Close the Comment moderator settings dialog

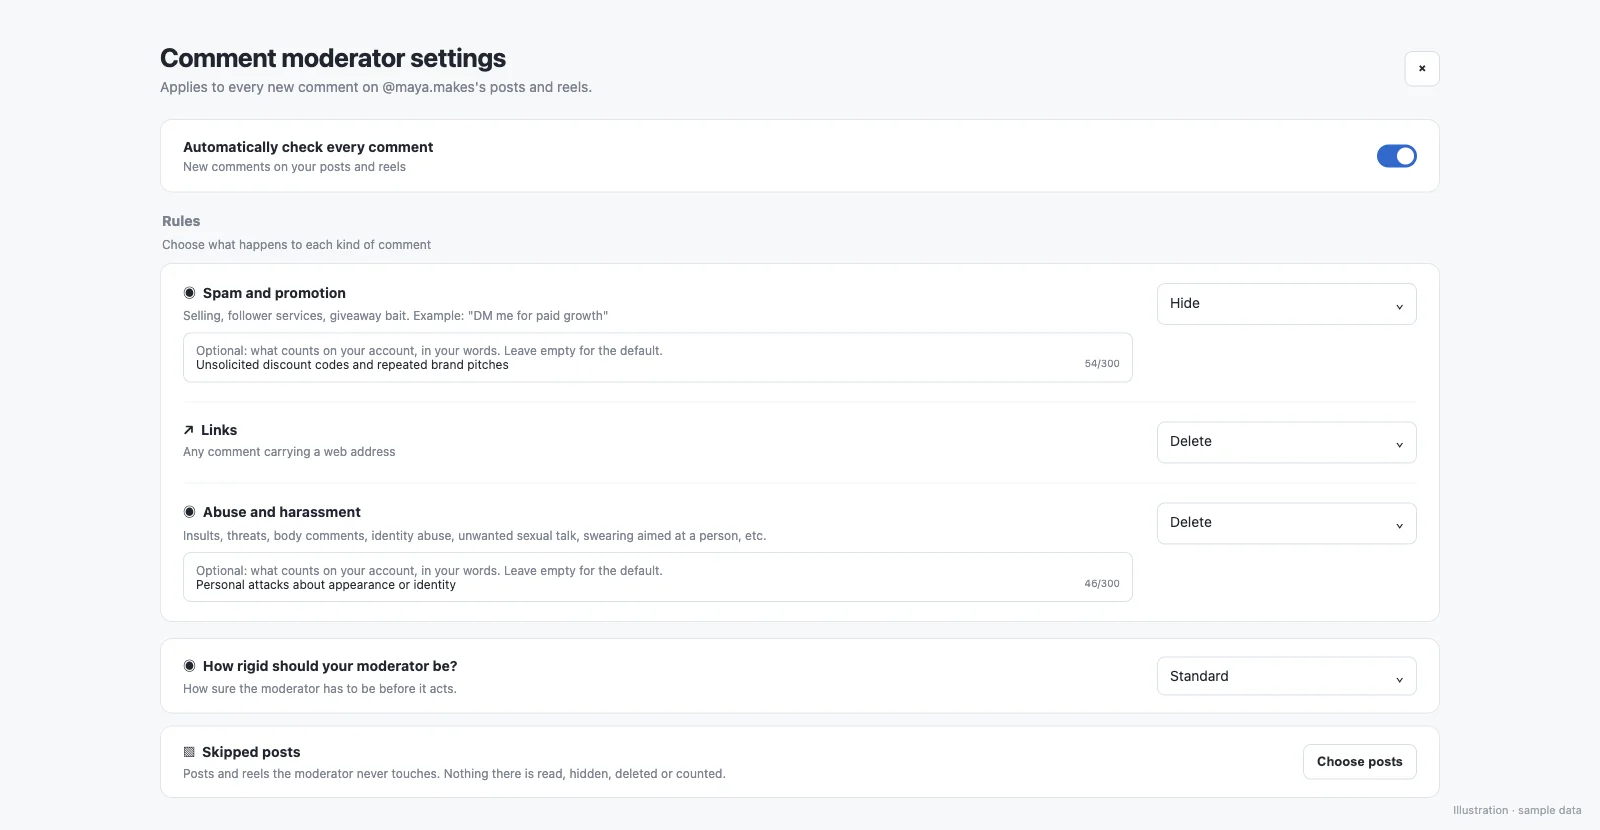point(1422,69)
